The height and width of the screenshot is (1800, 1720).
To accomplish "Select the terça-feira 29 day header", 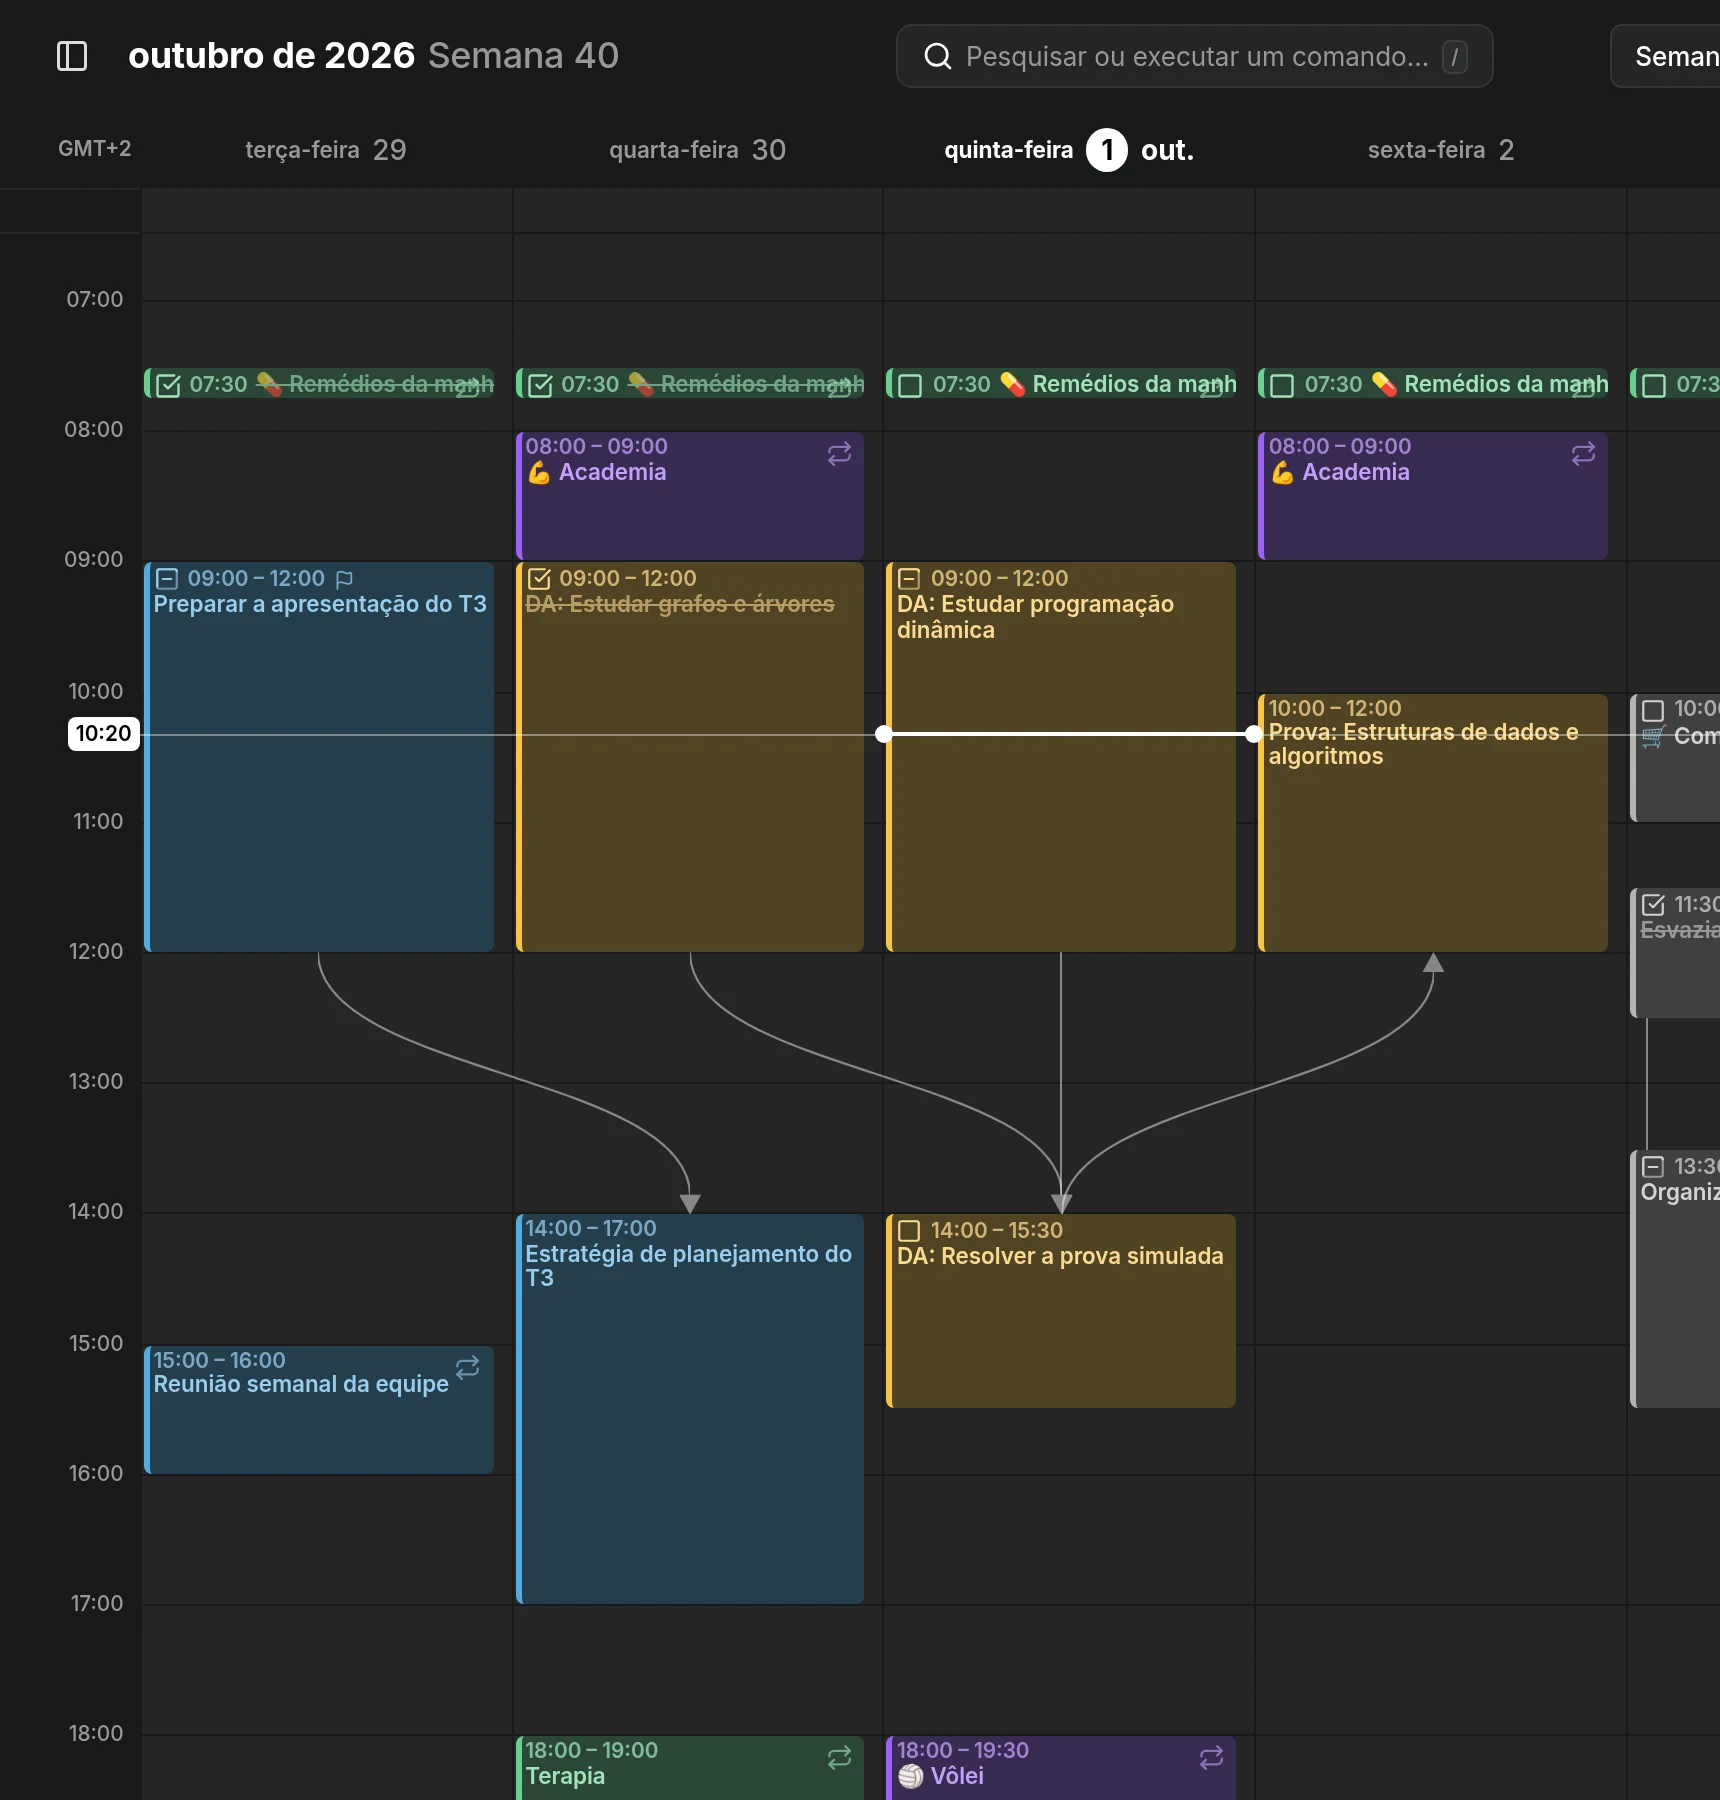I will click(326, 150).
